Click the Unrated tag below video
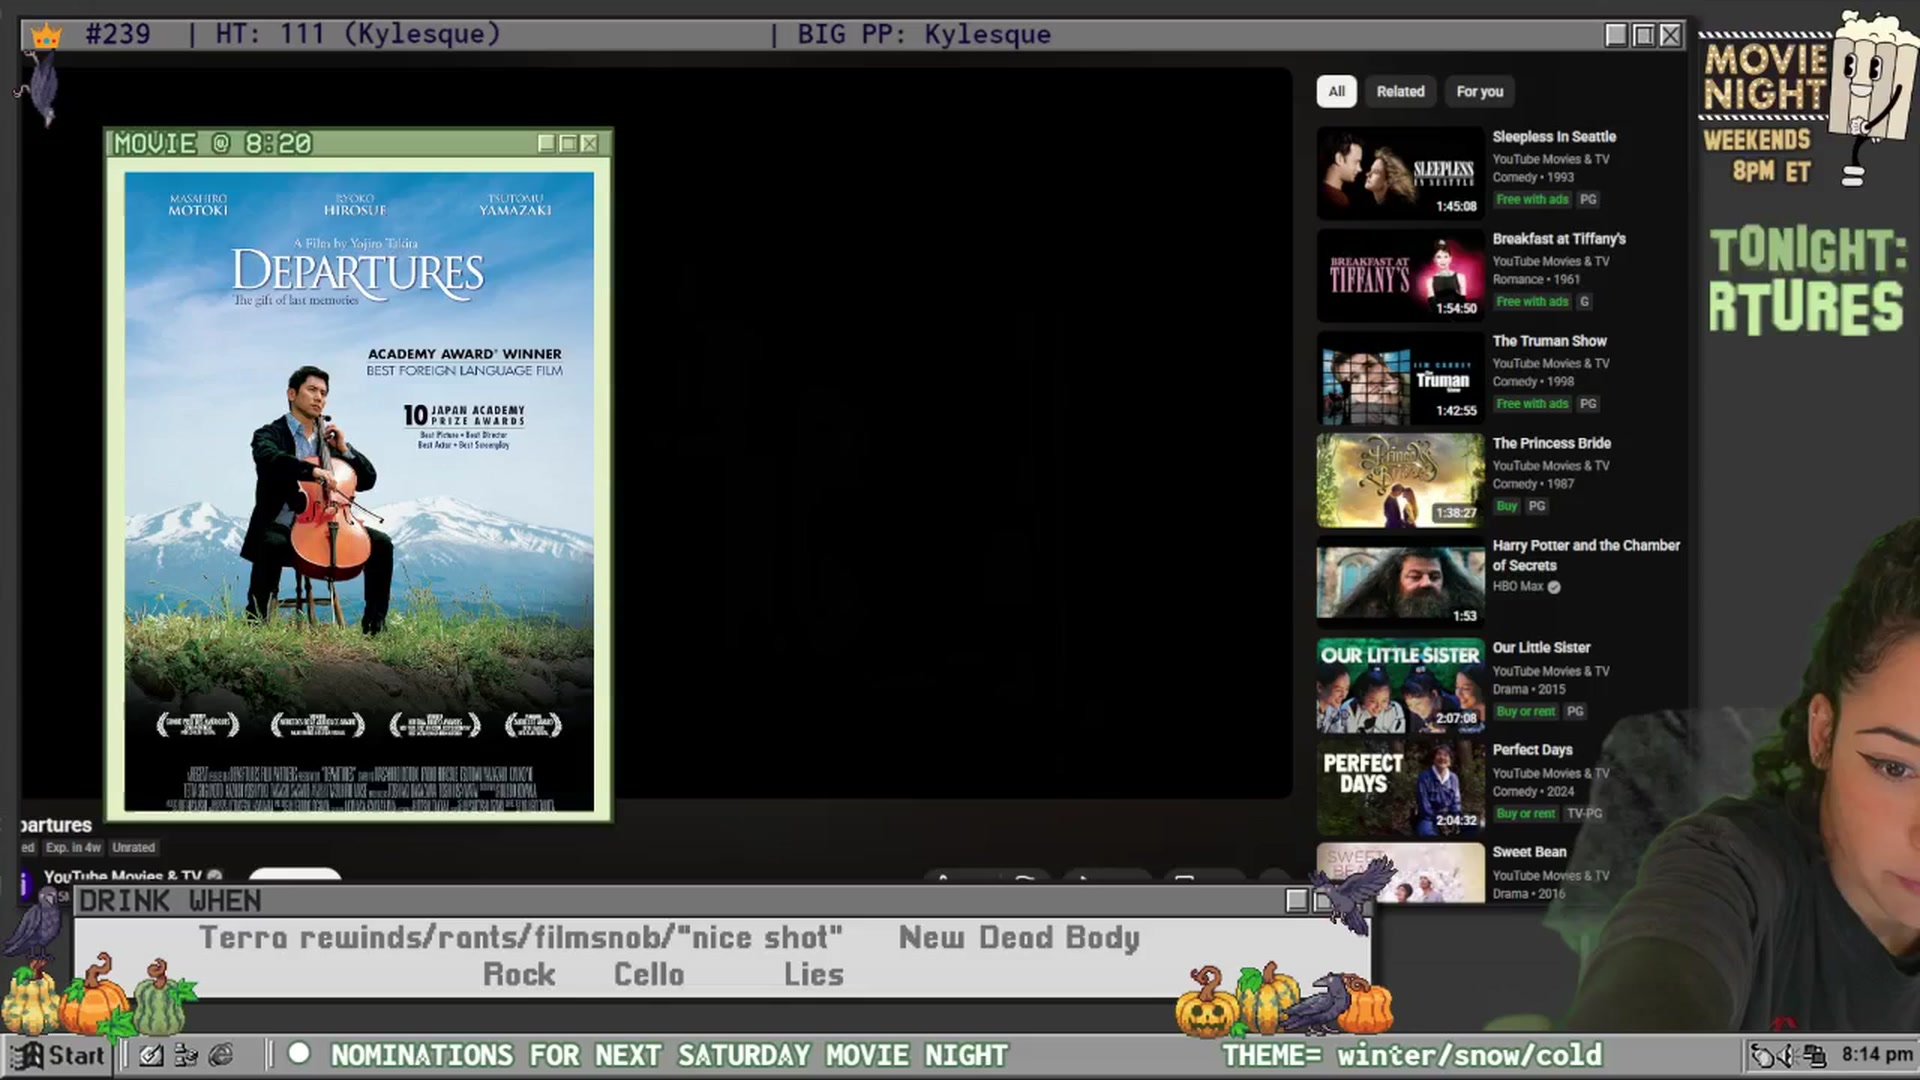 (x=133, y=847)
